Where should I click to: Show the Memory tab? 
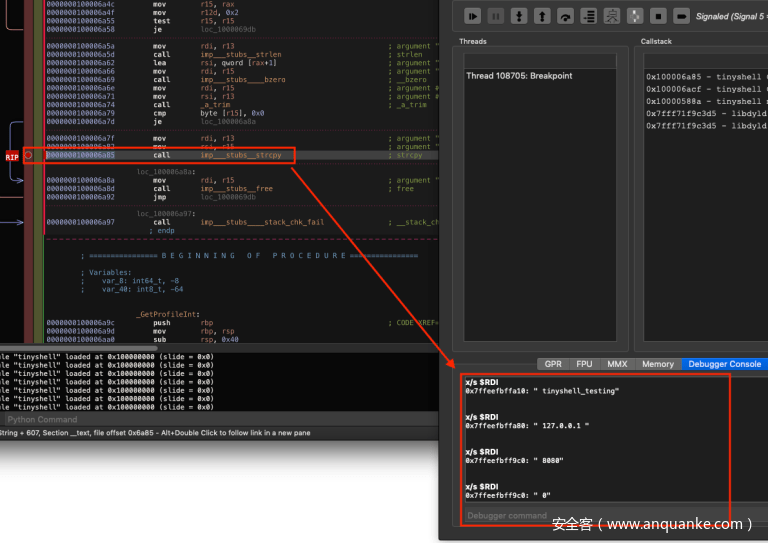pyautogui.click(x=657, y=364)
